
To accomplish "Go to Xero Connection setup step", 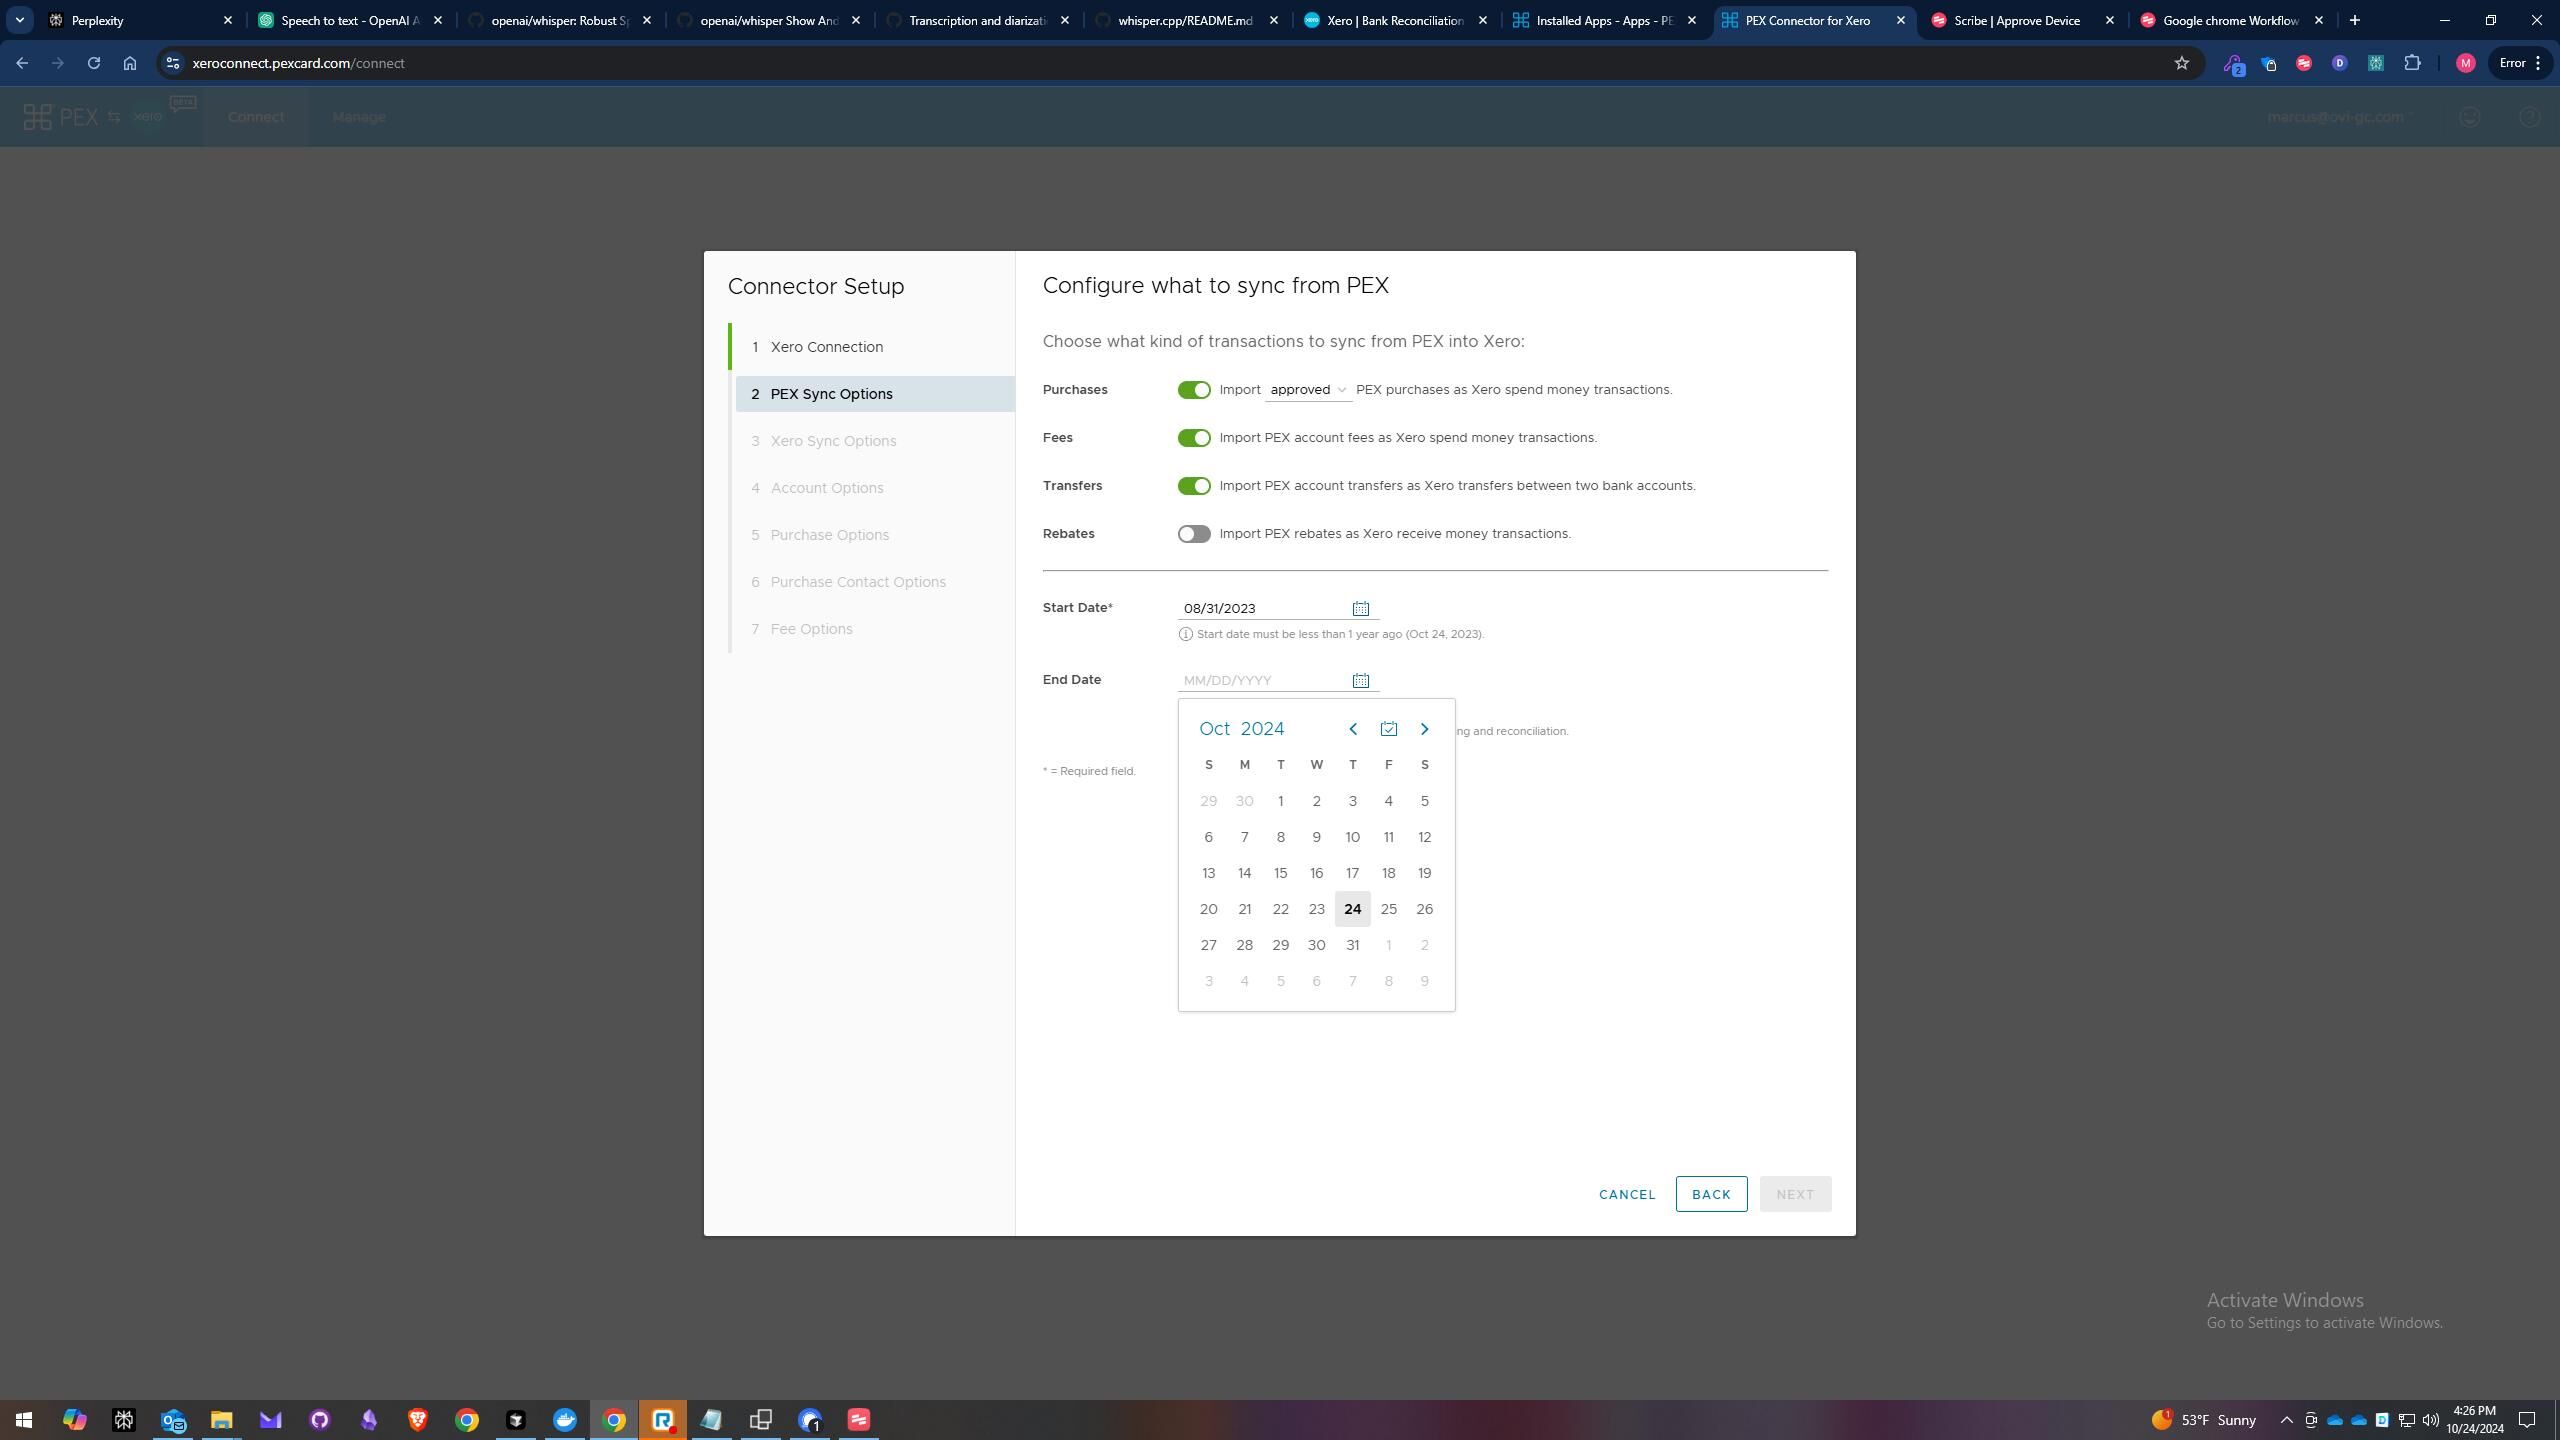I will click(x=826, y=347).
